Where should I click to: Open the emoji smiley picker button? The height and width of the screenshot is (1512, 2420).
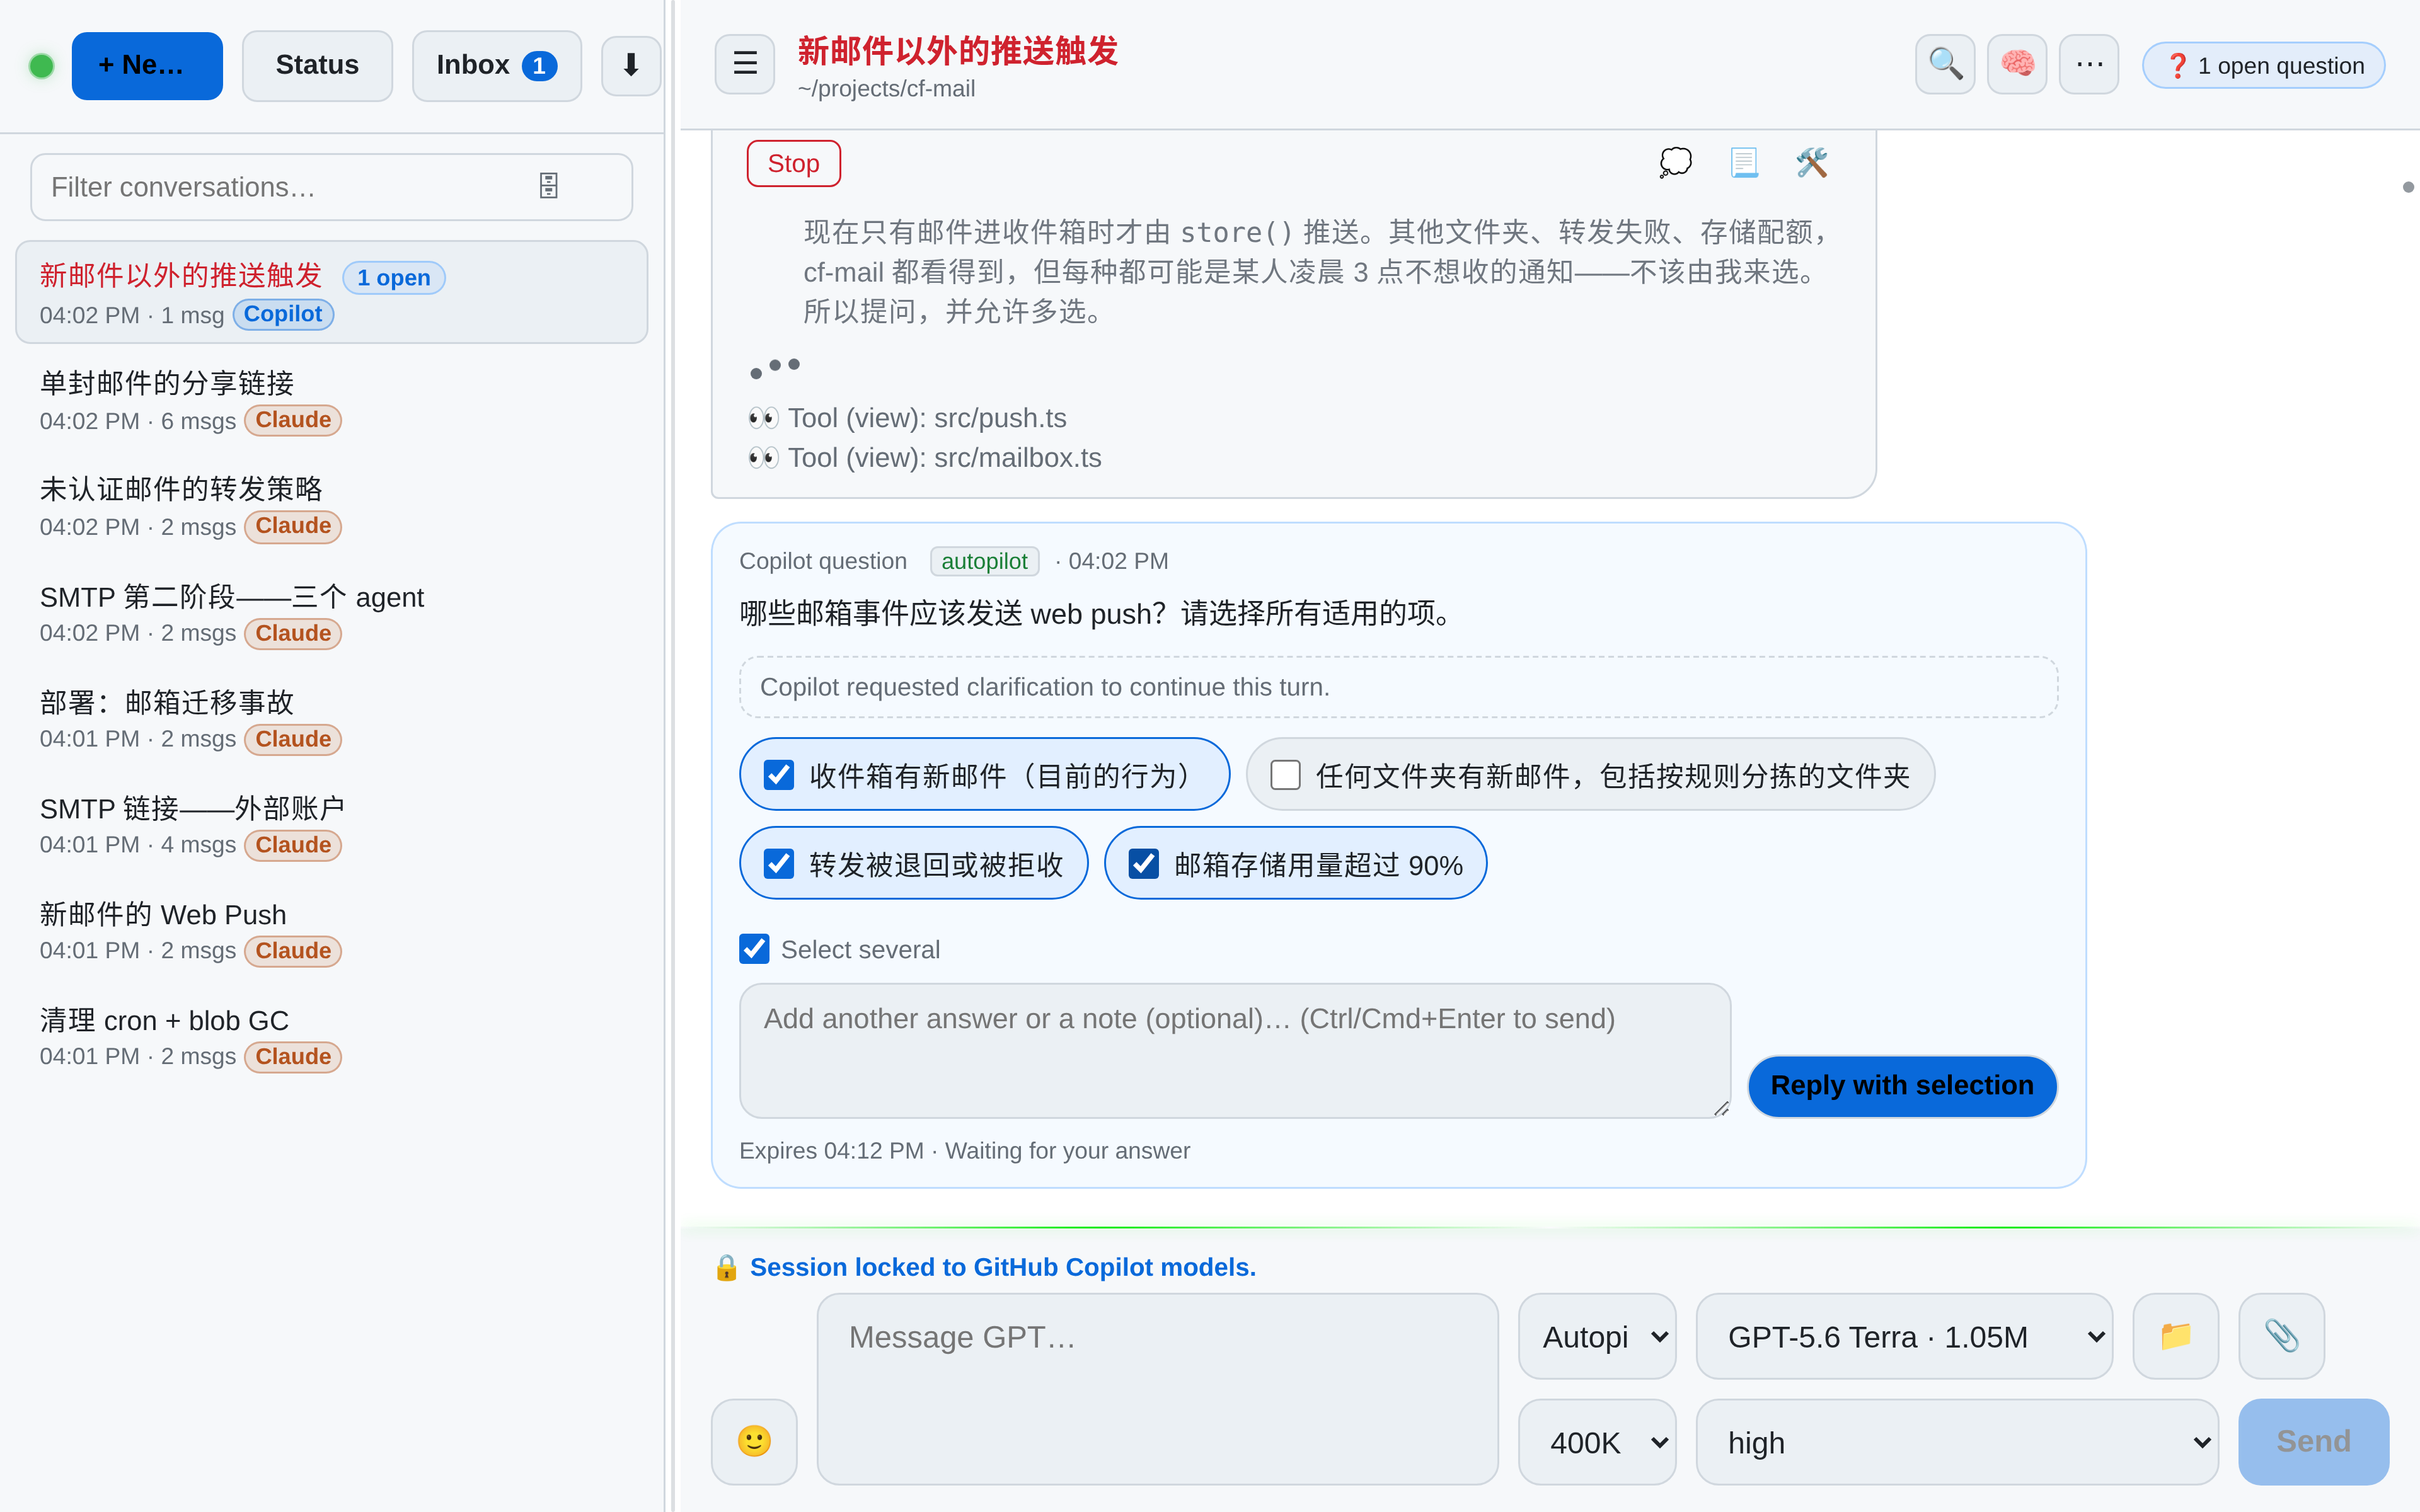(x=754, y=1441)
